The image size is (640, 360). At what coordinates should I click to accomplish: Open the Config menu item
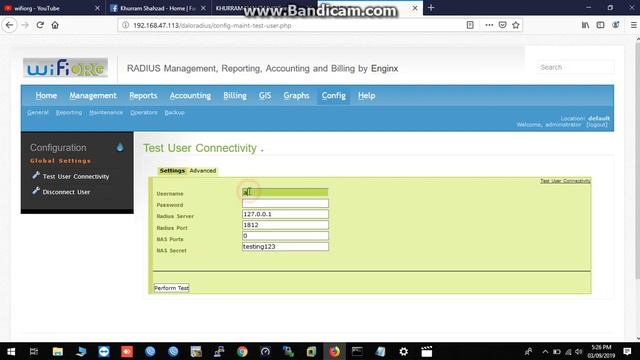[x=333, y=96]
